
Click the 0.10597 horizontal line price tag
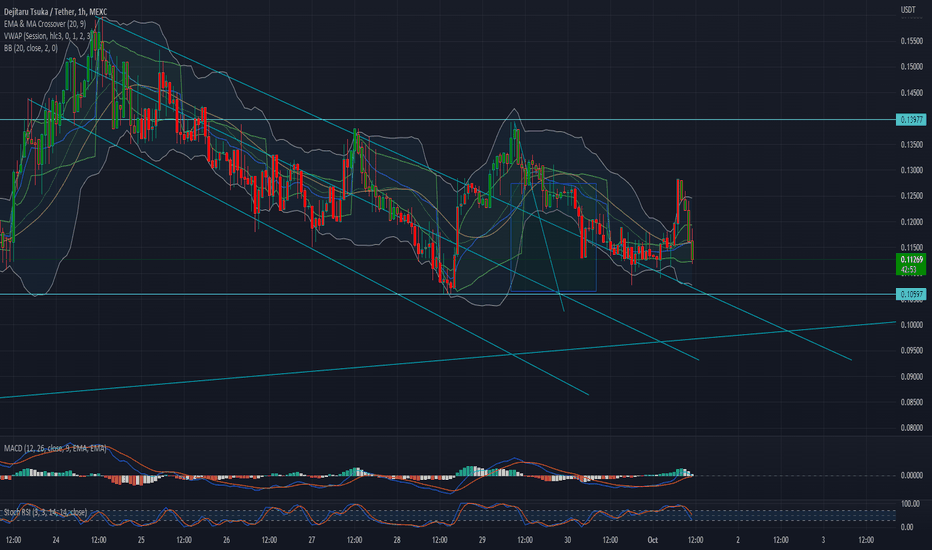pos(911,294)
